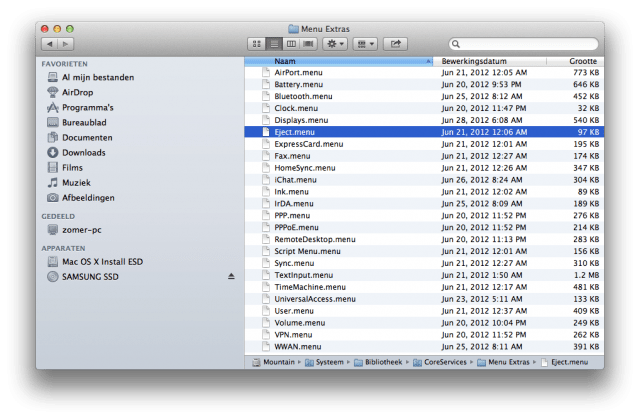Screen dimensions: 640x419
Task: Navigate back with the back arrow
Action: (47, 44)
